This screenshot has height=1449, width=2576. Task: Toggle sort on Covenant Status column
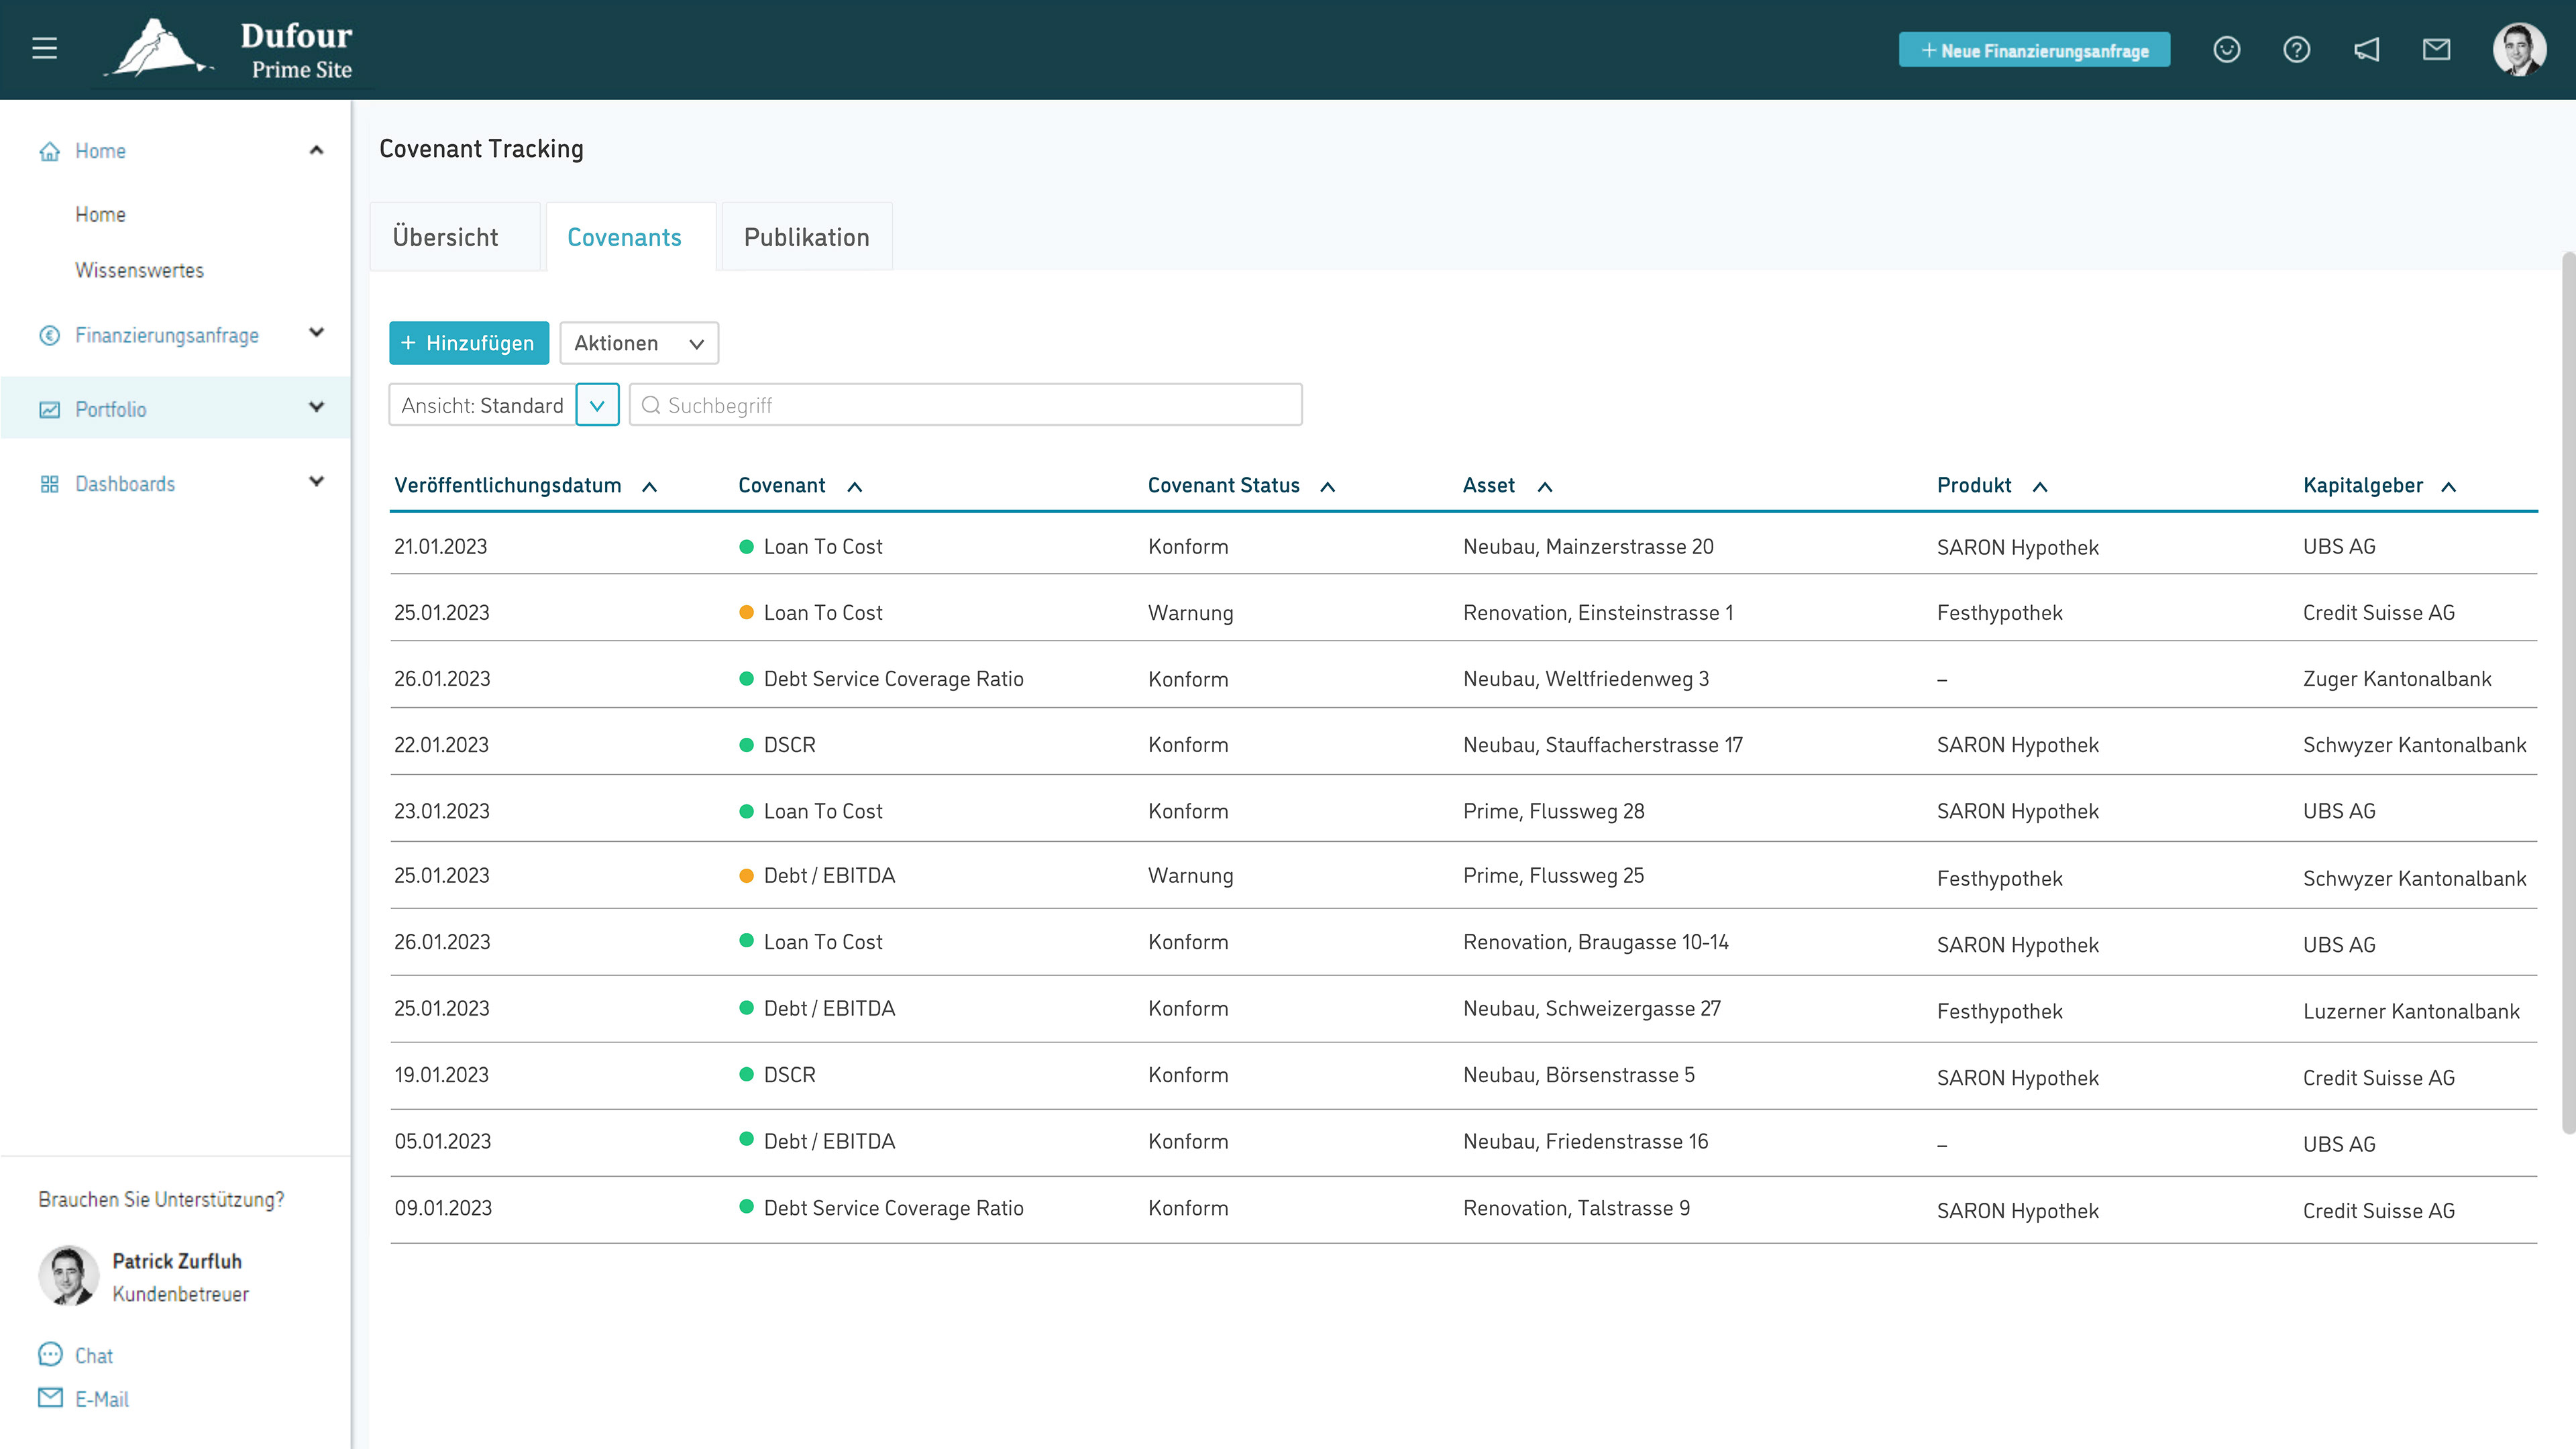tap(1327, 487)
